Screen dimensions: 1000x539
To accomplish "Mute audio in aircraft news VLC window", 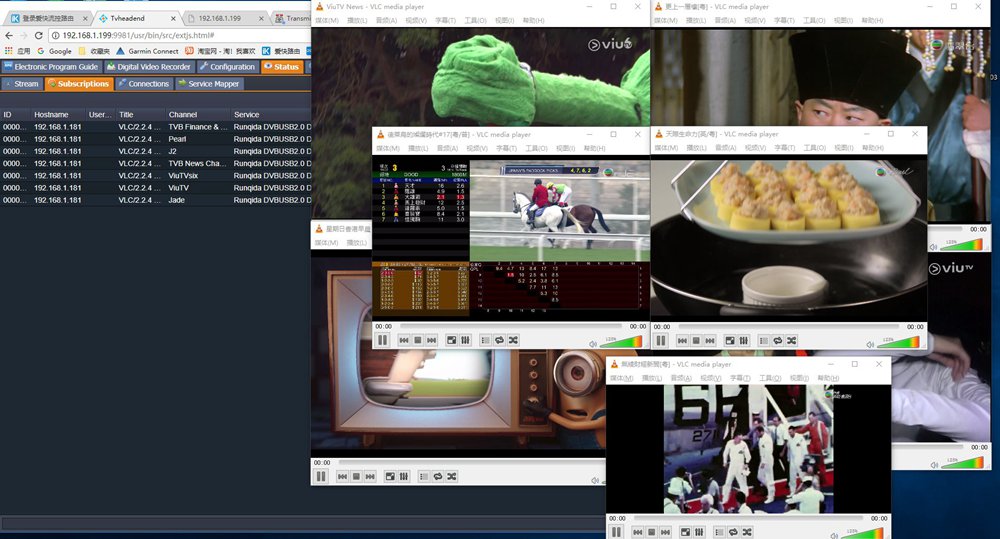I will [834, 535].
